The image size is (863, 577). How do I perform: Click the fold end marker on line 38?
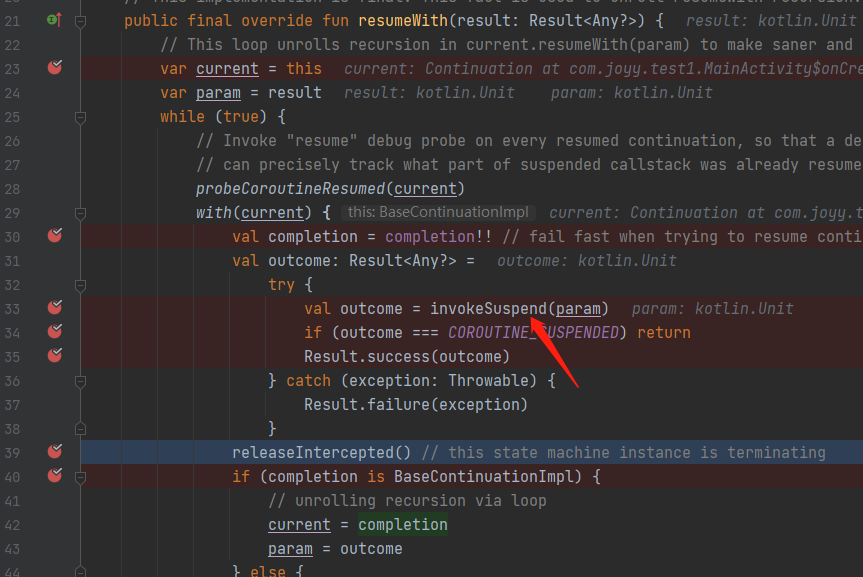(80, 429)
